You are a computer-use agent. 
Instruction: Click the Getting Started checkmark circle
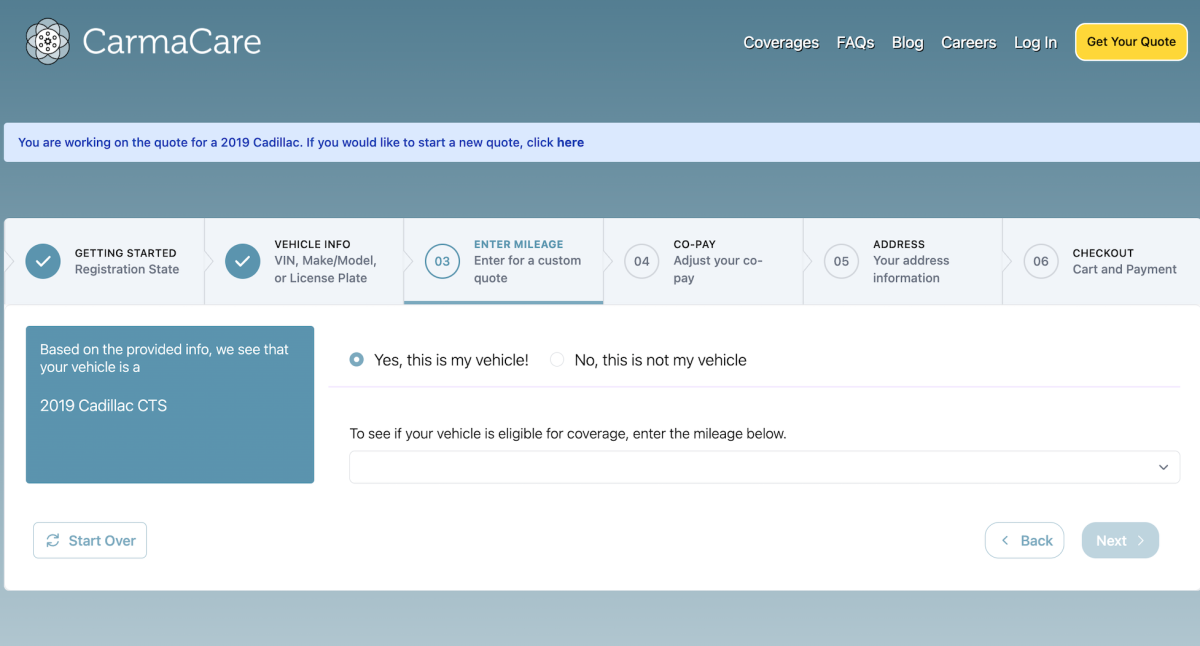[43, 261]
